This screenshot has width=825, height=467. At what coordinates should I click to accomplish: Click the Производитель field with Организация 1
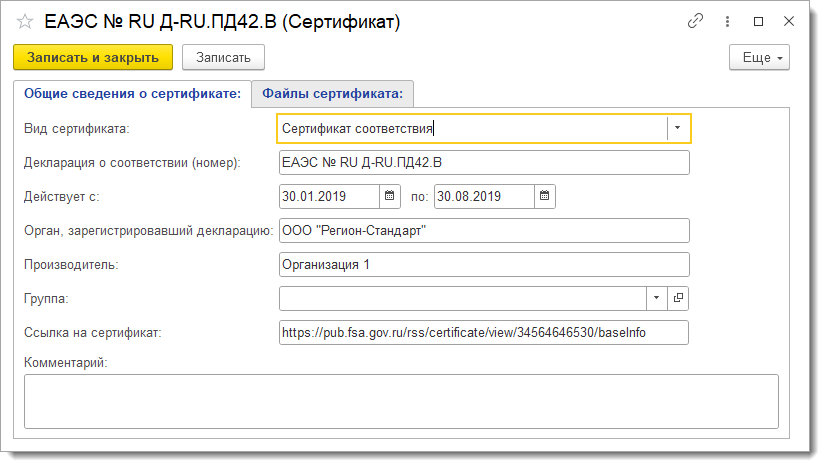point(484,265)
